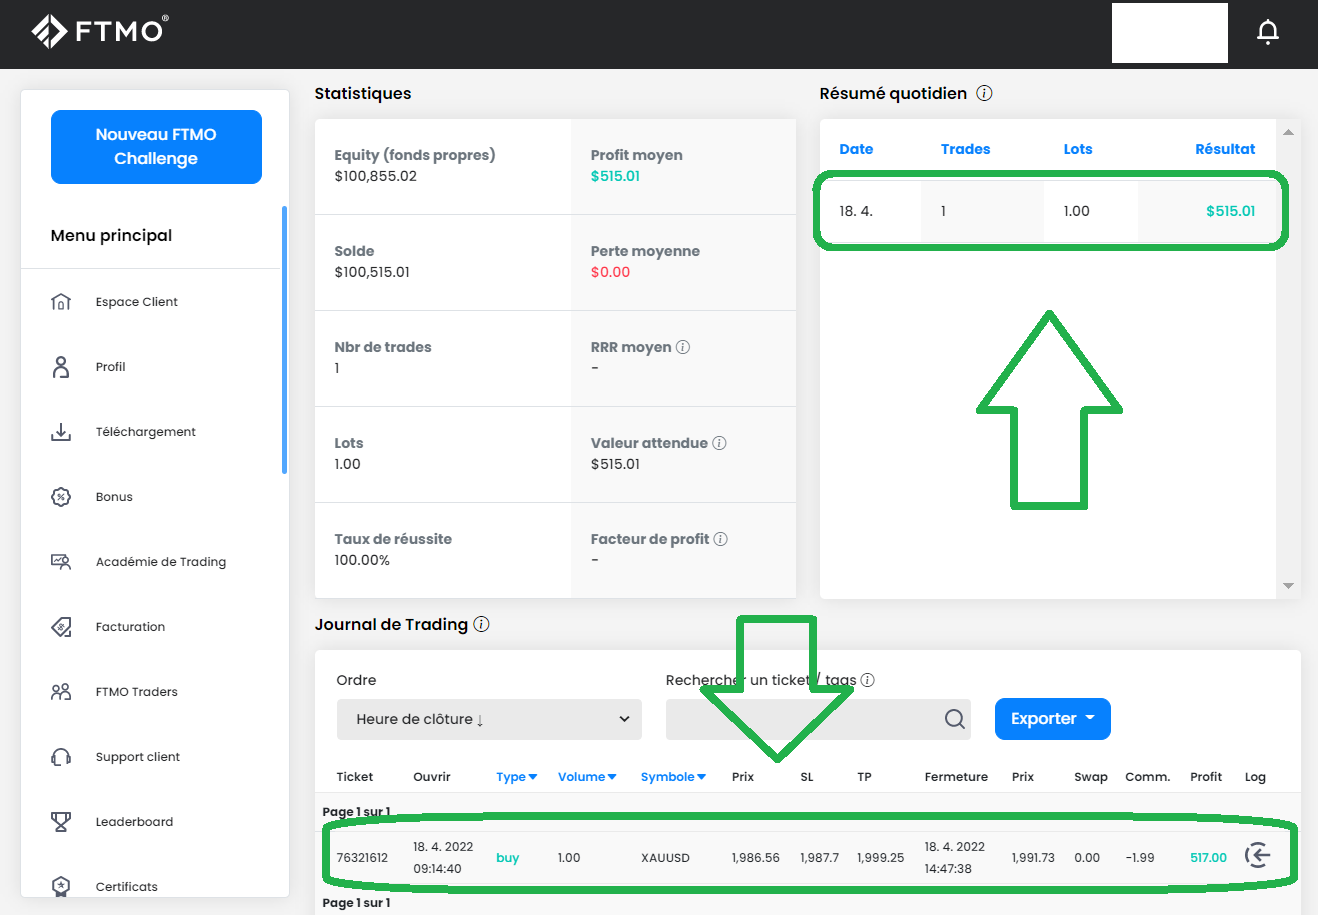Open the trade log icon for ticket 76321612

tap(1257, 855)
